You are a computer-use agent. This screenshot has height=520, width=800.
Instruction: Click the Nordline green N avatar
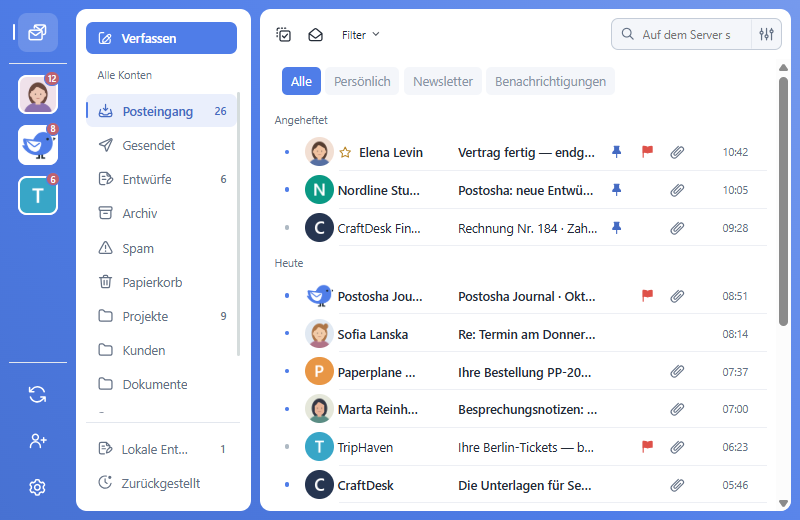pyautogui.click(x=319, y=190)
